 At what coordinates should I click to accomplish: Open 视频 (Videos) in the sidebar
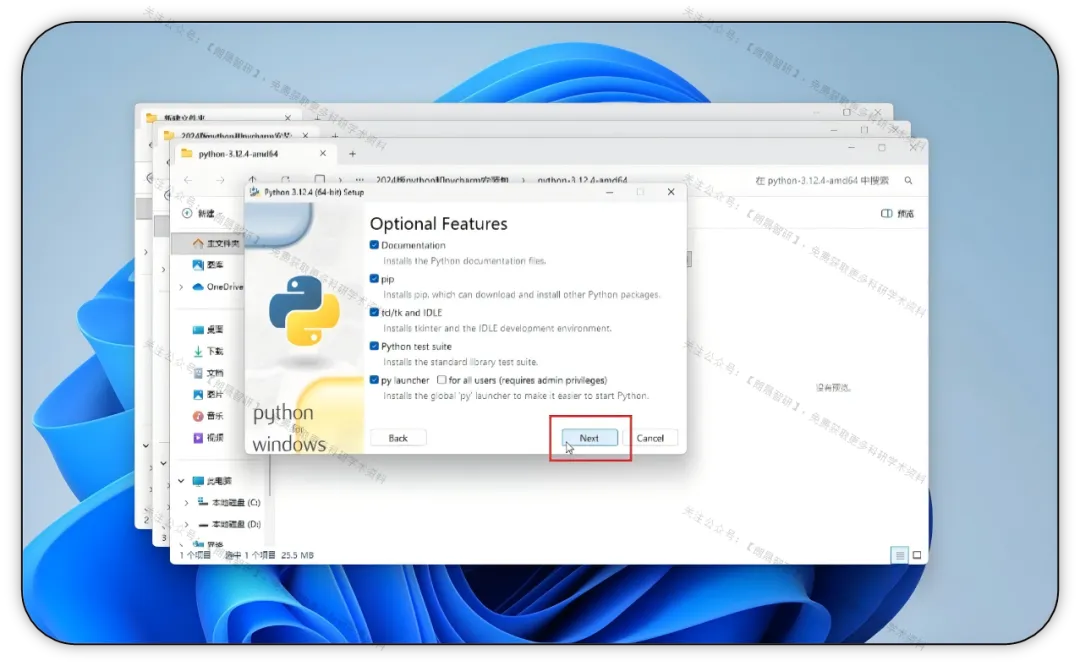coord(208,438)
